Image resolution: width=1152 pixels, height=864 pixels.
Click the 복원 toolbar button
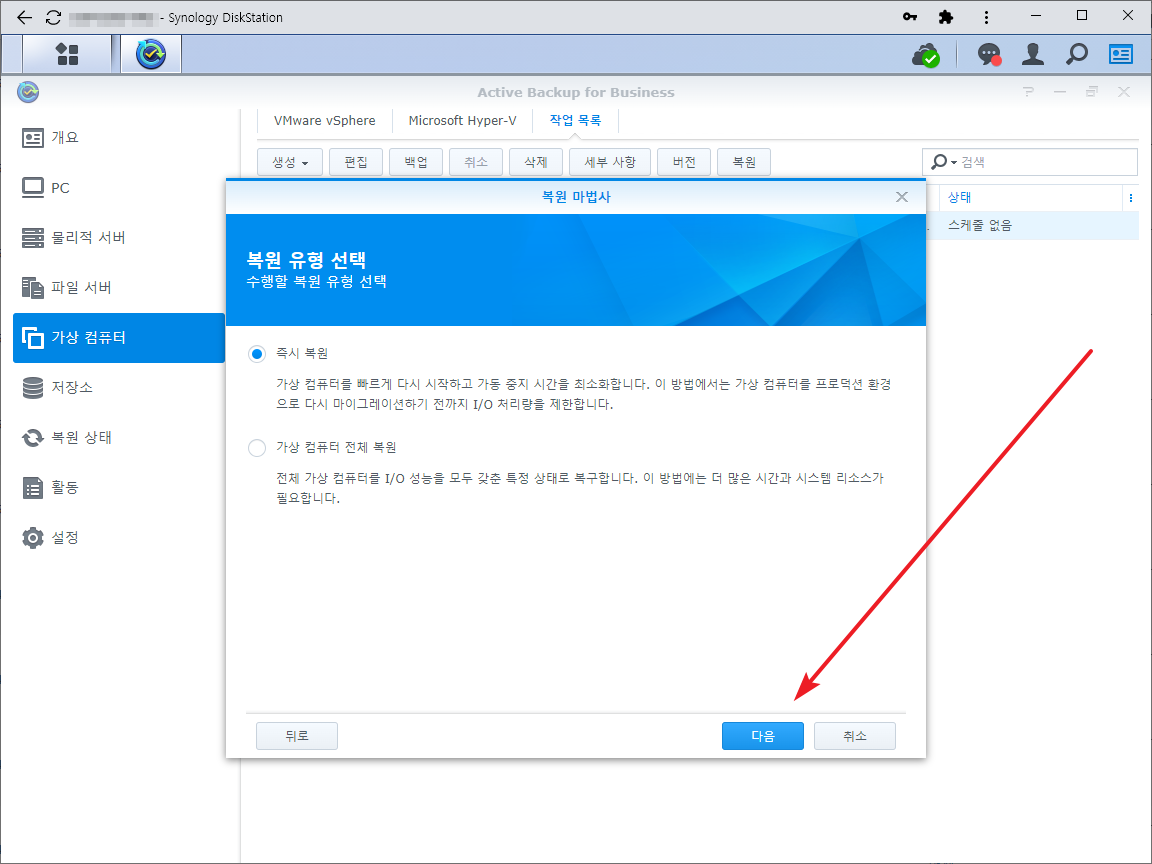[744, 162]
